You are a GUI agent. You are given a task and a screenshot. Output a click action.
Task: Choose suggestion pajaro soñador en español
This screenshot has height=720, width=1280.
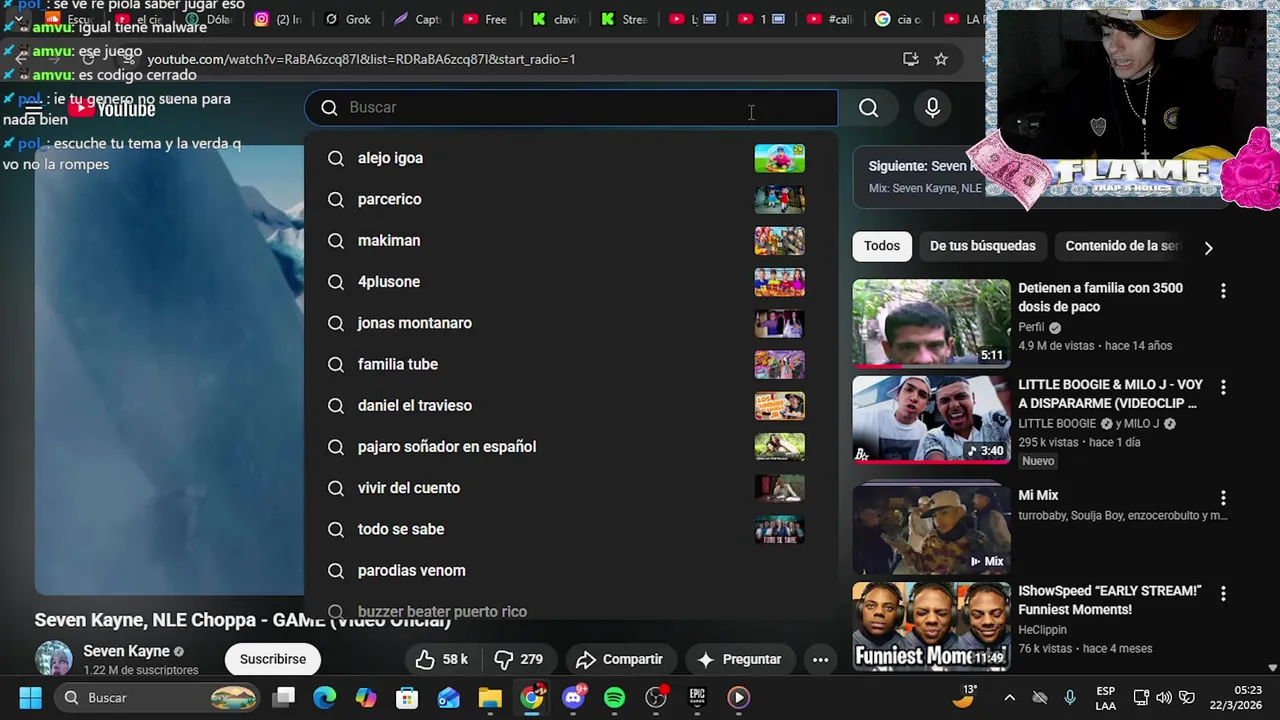(x=570, y=447)
